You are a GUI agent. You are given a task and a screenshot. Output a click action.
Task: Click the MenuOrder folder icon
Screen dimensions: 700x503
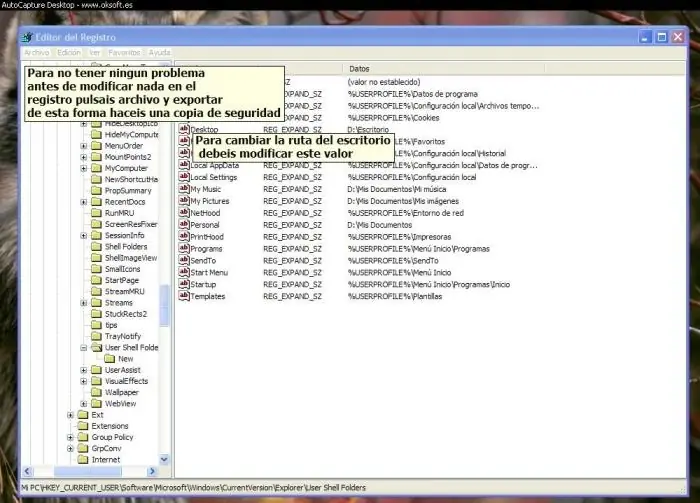[96, 145]
